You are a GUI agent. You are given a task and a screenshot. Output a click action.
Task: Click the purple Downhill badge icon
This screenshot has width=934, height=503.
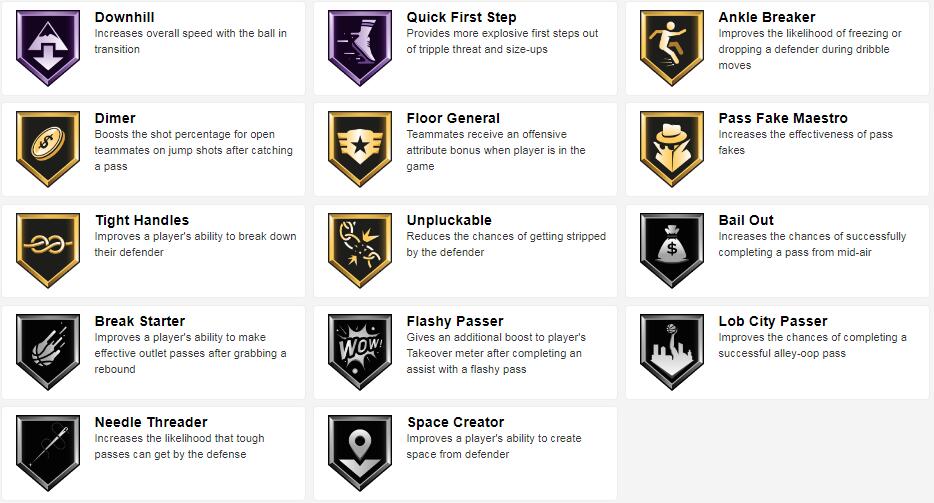tap(48, 48)
